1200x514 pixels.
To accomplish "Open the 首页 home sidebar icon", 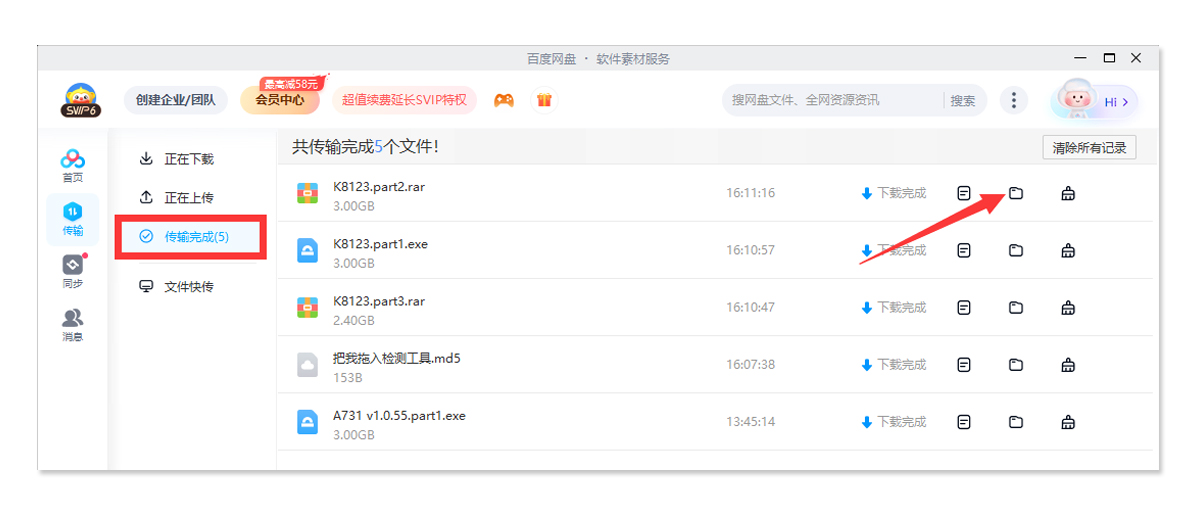I will click(73, 164).
